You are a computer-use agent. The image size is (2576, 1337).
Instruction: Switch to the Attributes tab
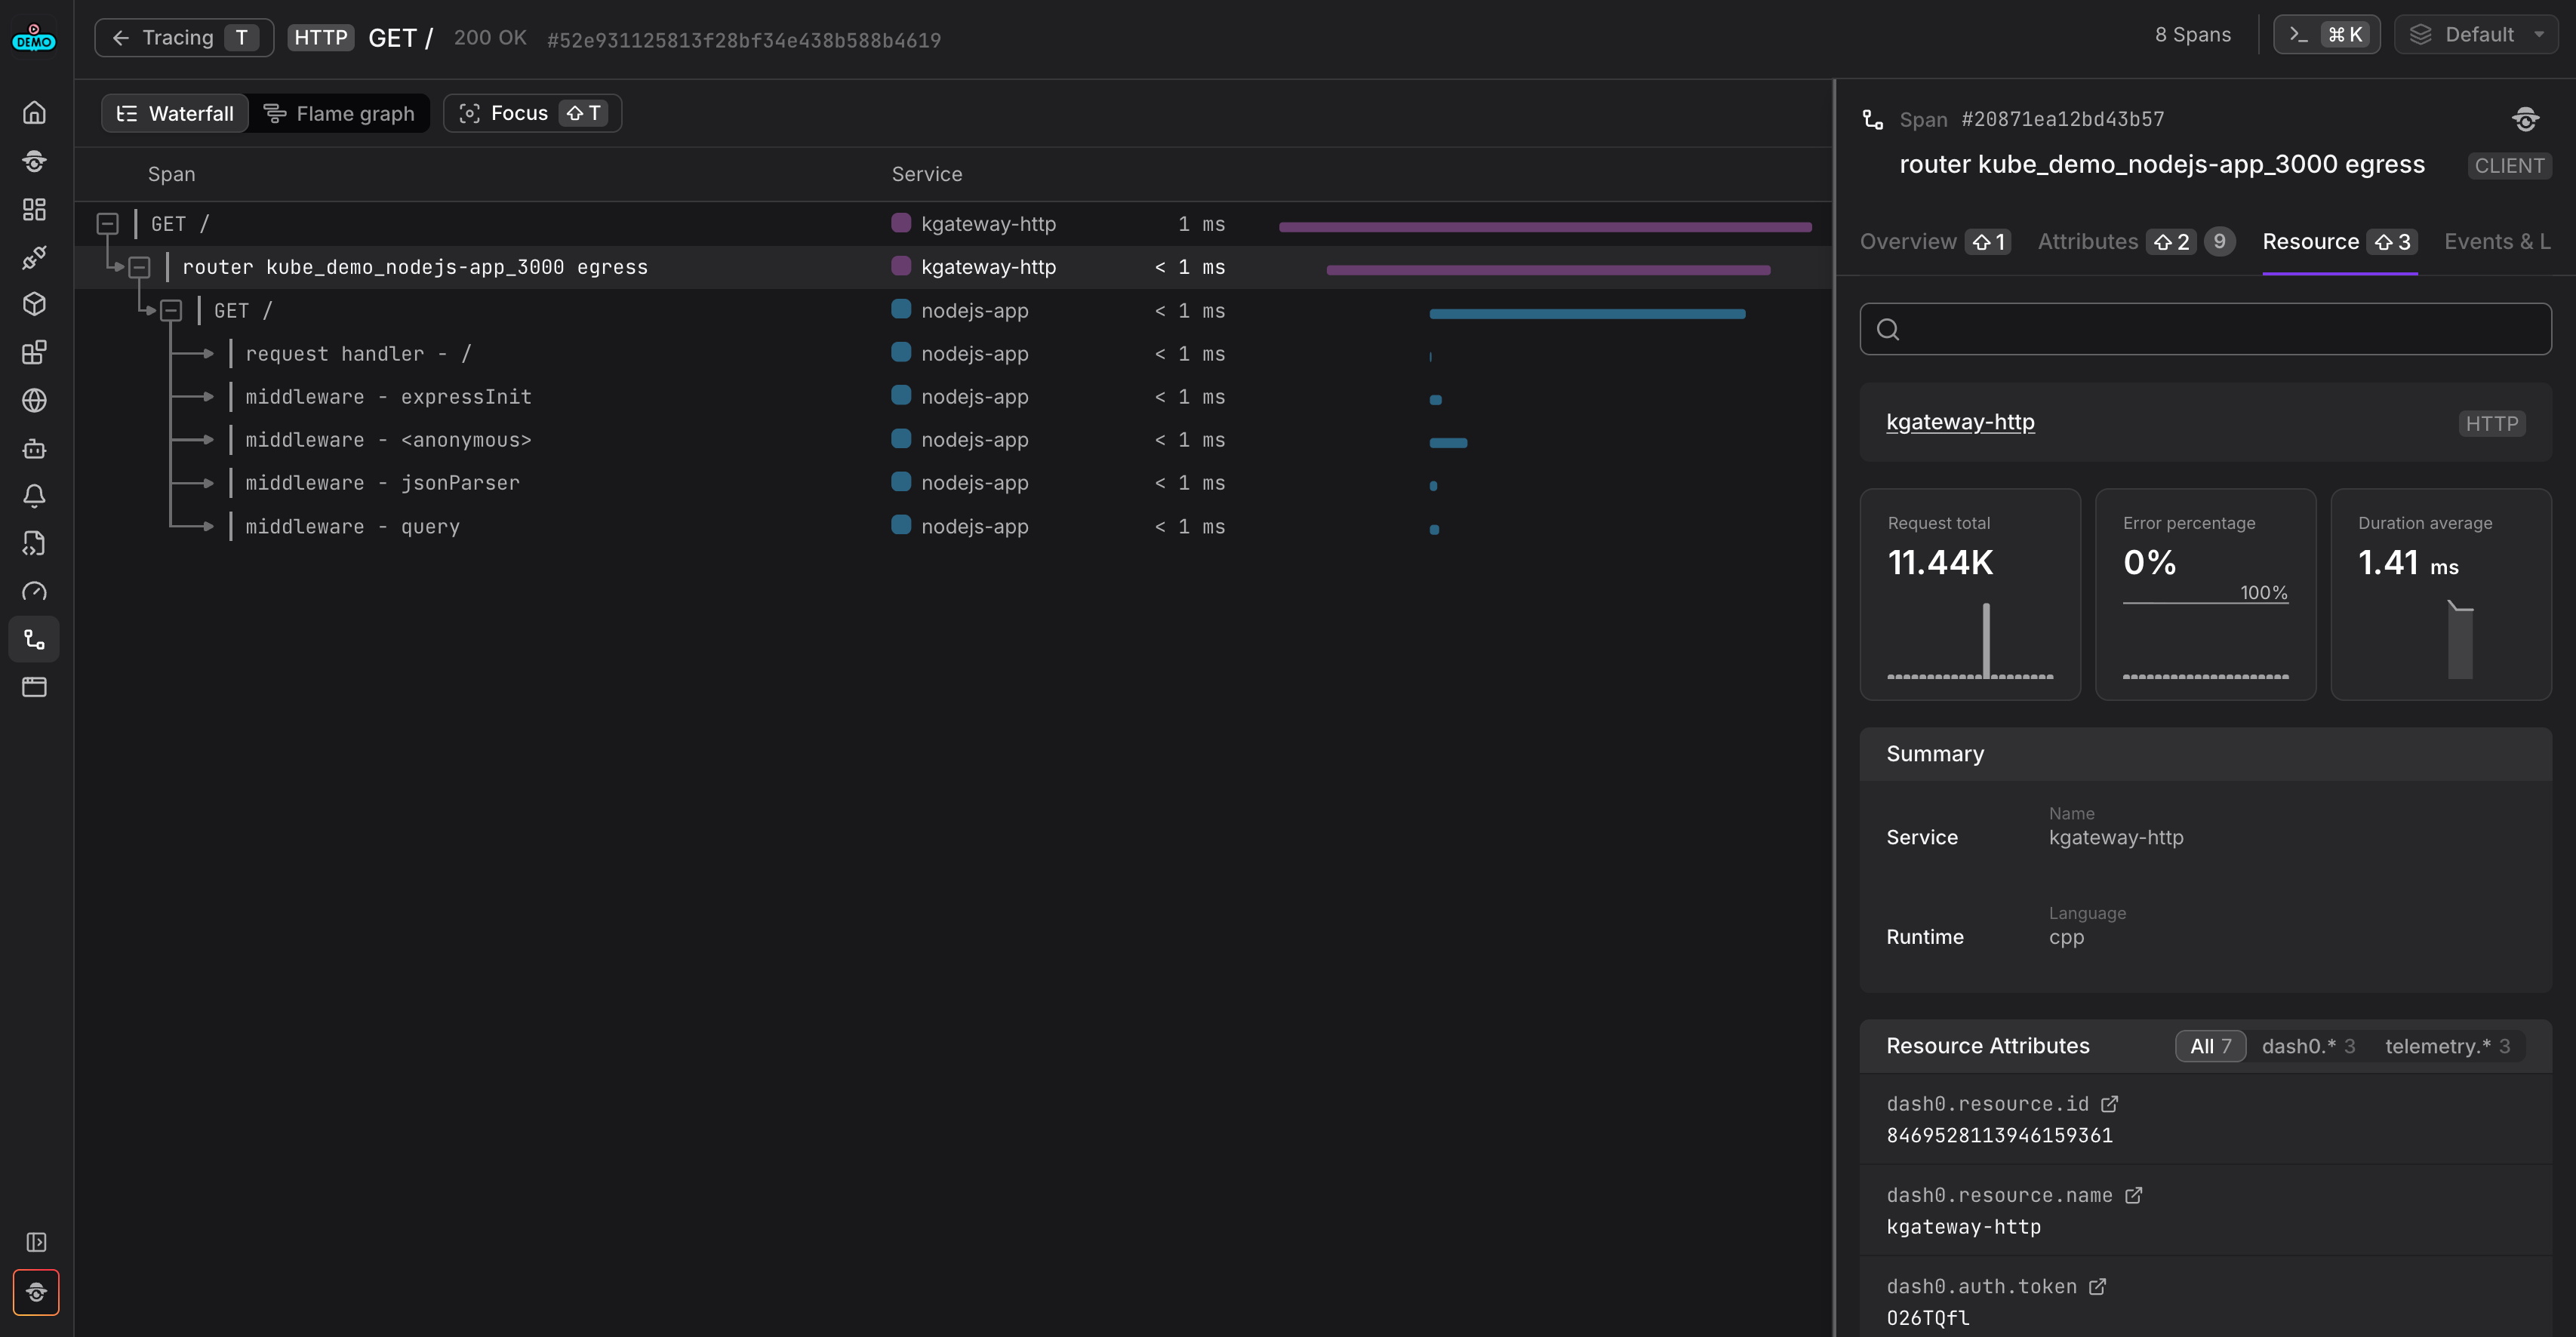2088,242
